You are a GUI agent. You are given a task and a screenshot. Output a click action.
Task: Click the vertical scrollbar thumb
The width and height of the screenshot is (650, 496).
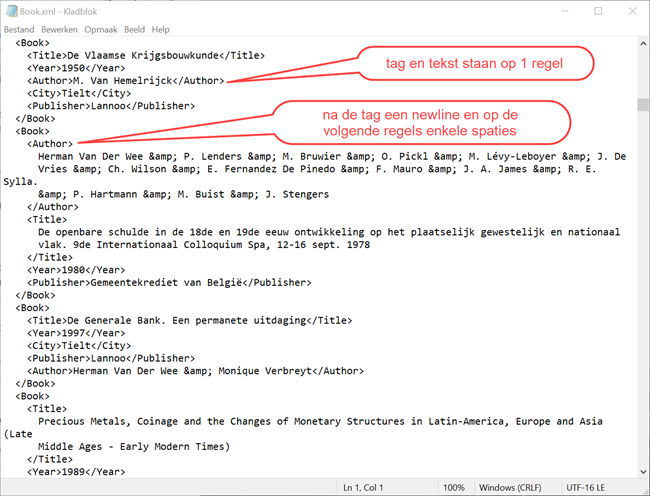click(x=643, y=104)
